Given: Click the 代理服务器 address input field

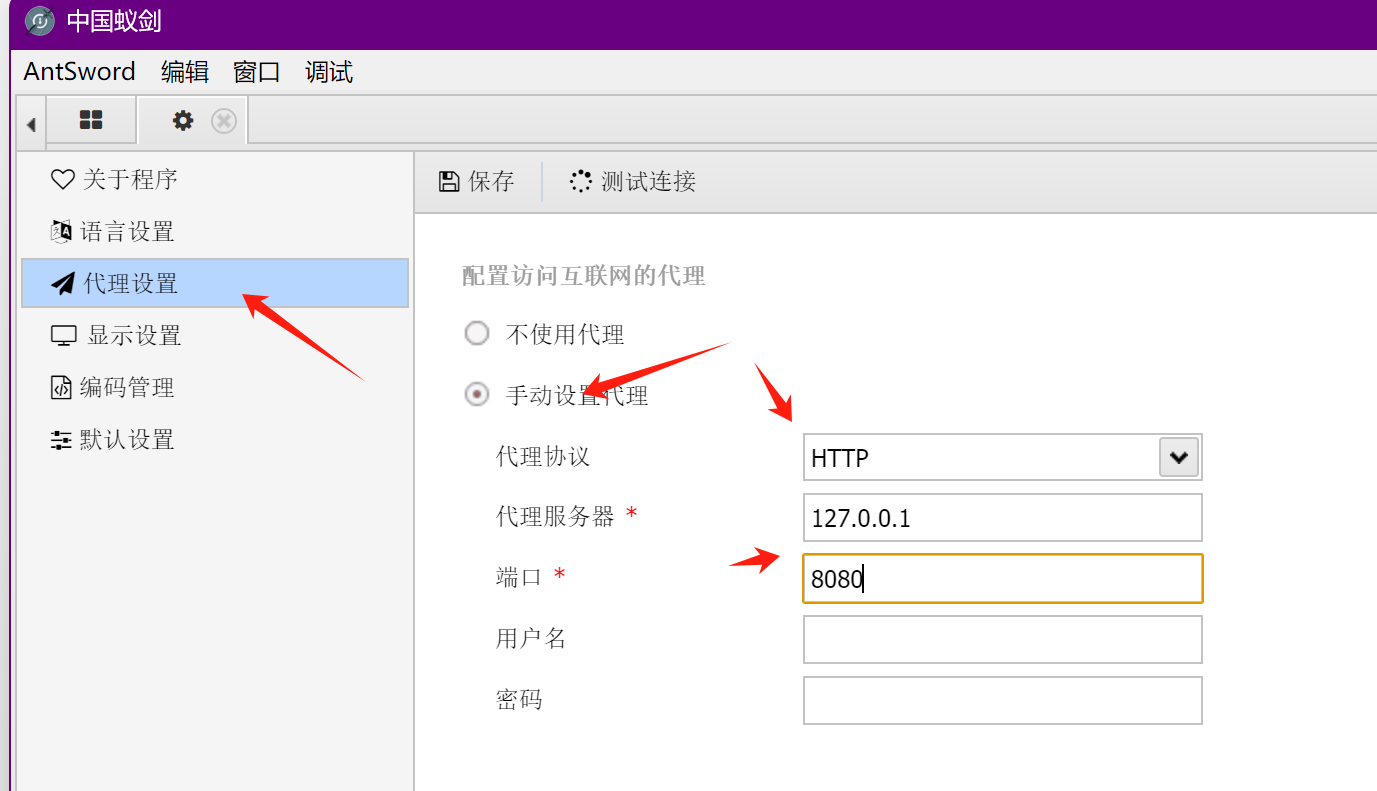Looking at the screenshot, I should click(x=1002, y=518).
